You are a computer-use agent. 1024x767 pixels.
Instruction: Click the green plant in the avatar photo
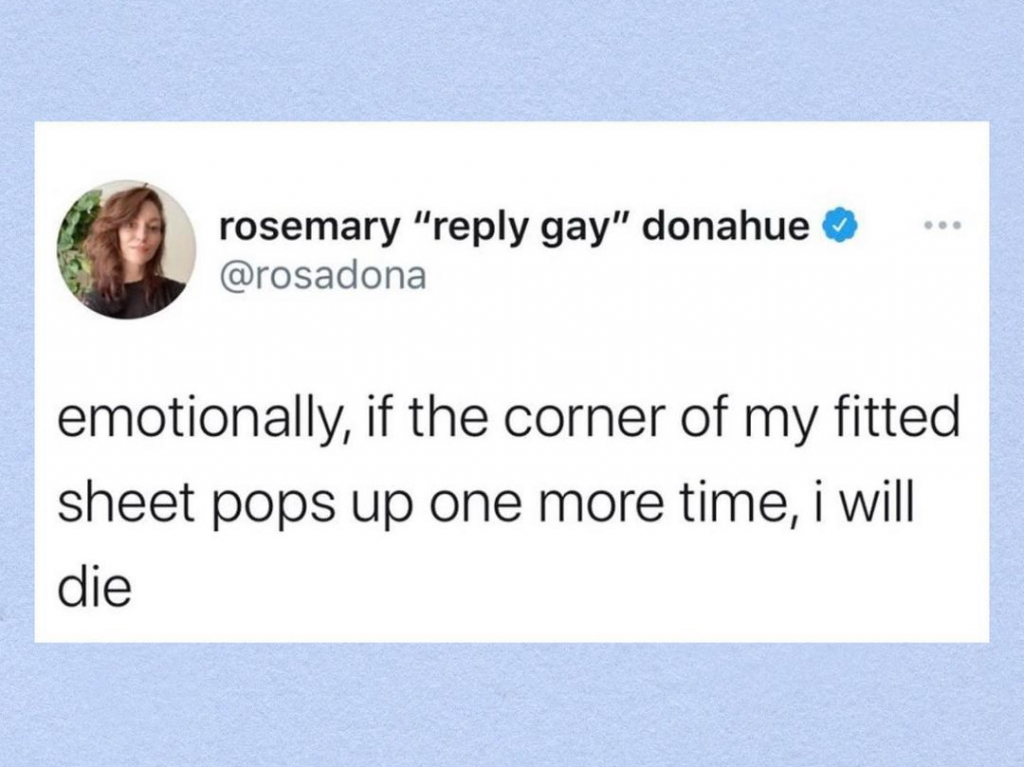tap(75, 240)
